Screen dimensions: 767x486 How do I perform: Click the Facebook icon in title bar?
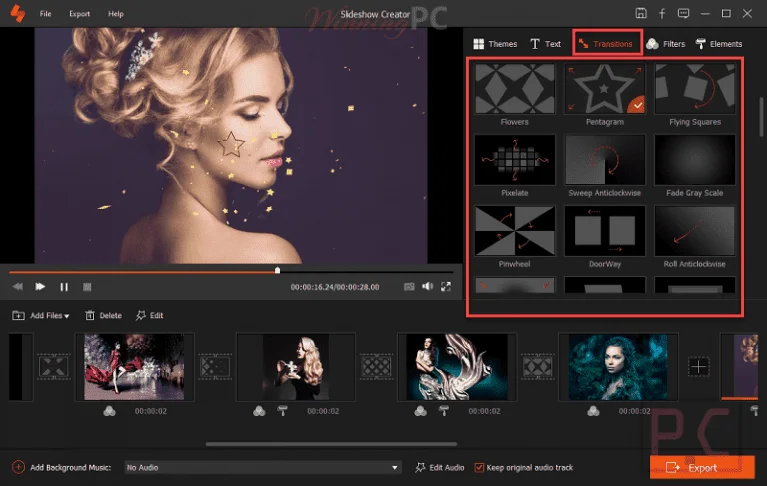662,13
